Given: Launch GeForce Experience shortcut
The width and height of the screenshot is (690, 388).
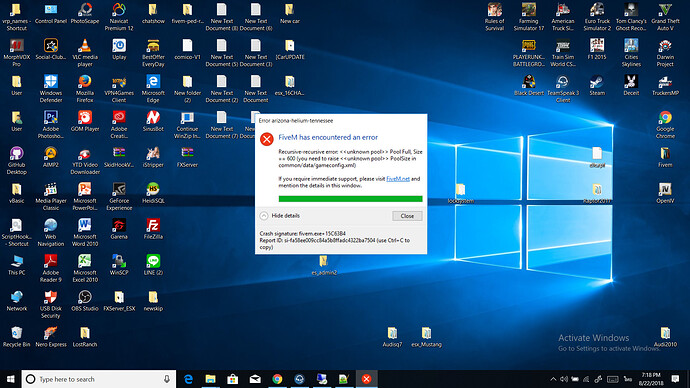Looking at the screenshot, I should coord(119,197).
